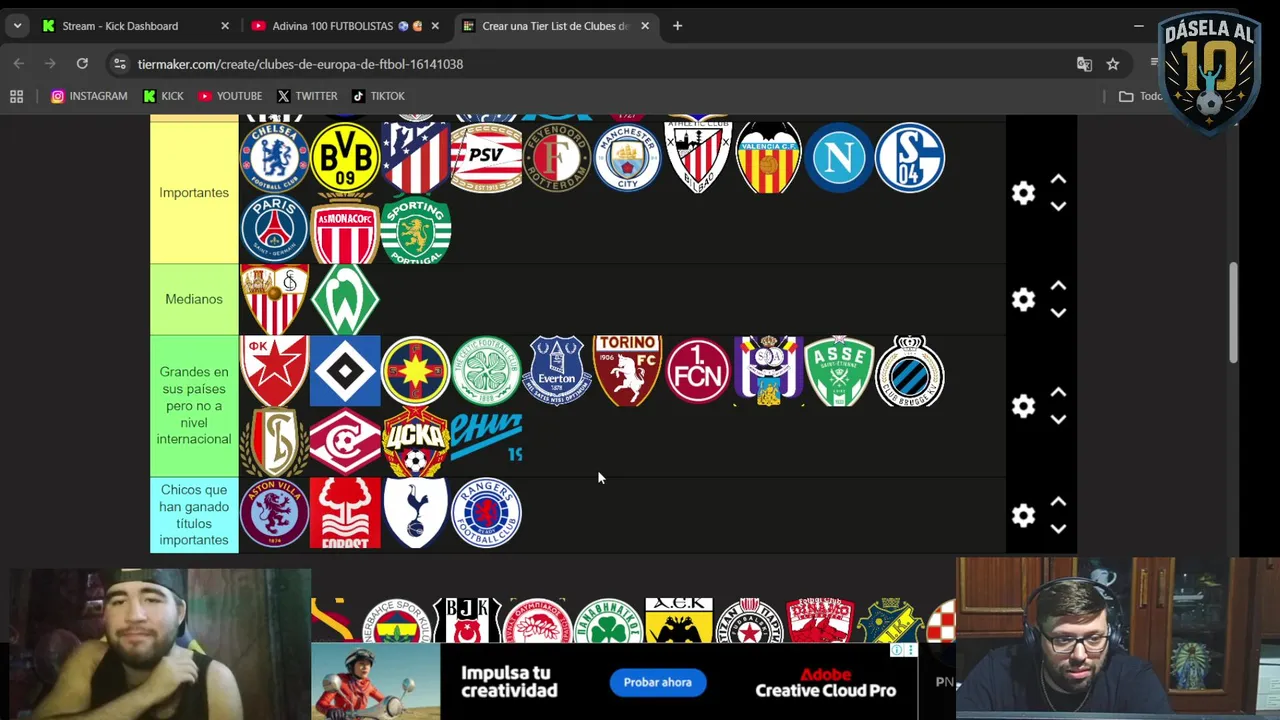Move Medianos tier down
1280x720 pixels.
tap(1058, 312)
